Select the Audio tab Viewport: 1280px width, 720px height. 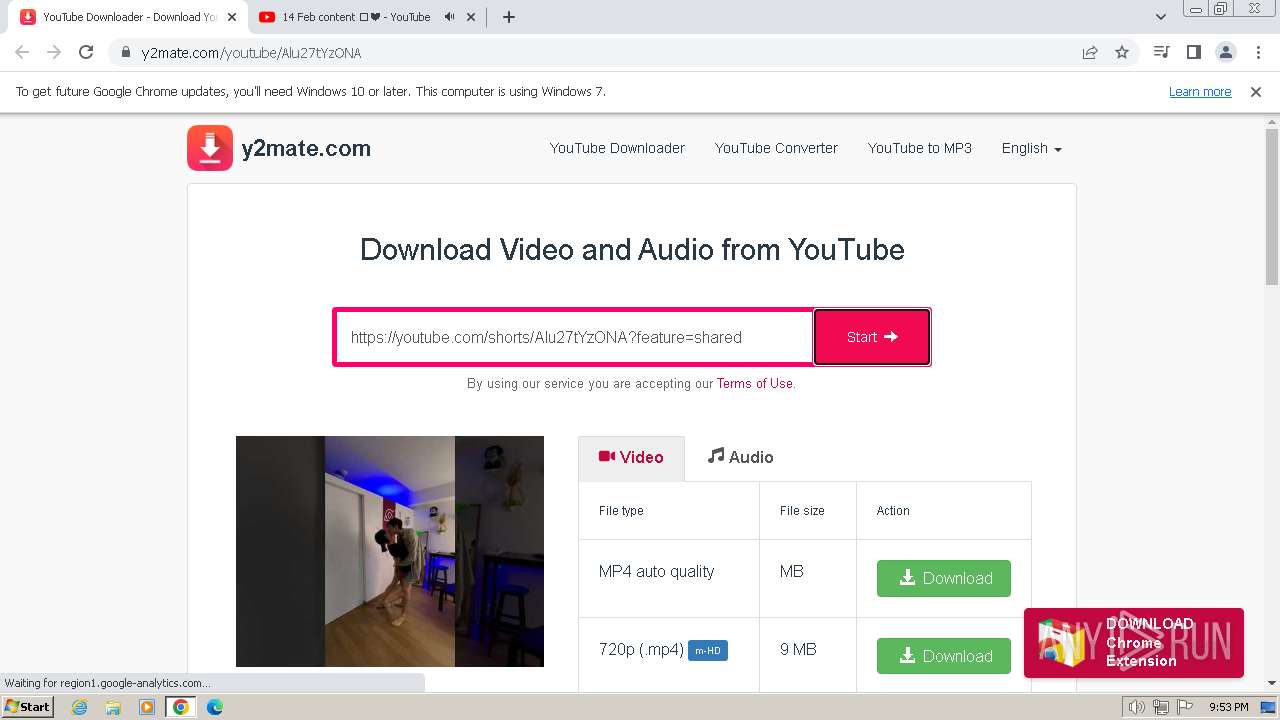tap(740, 457)
